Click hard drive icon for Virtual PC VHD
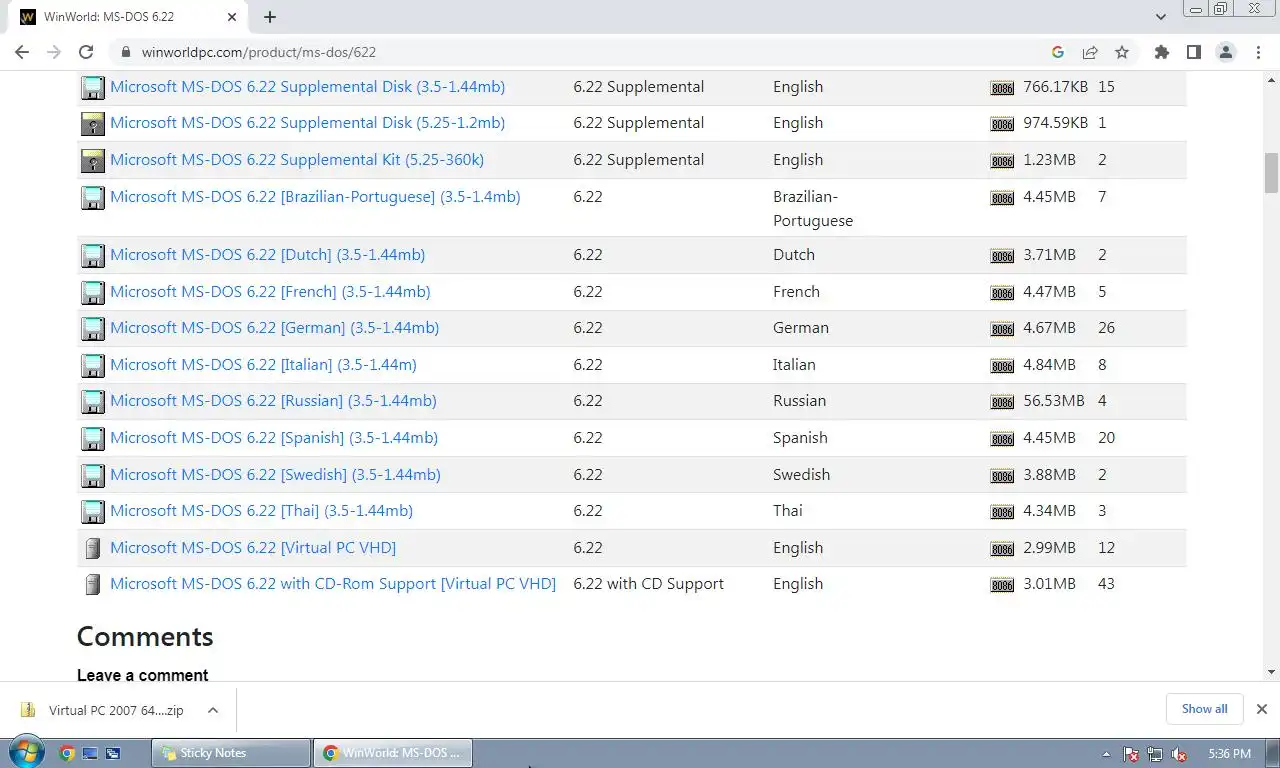 click(92, 548)
